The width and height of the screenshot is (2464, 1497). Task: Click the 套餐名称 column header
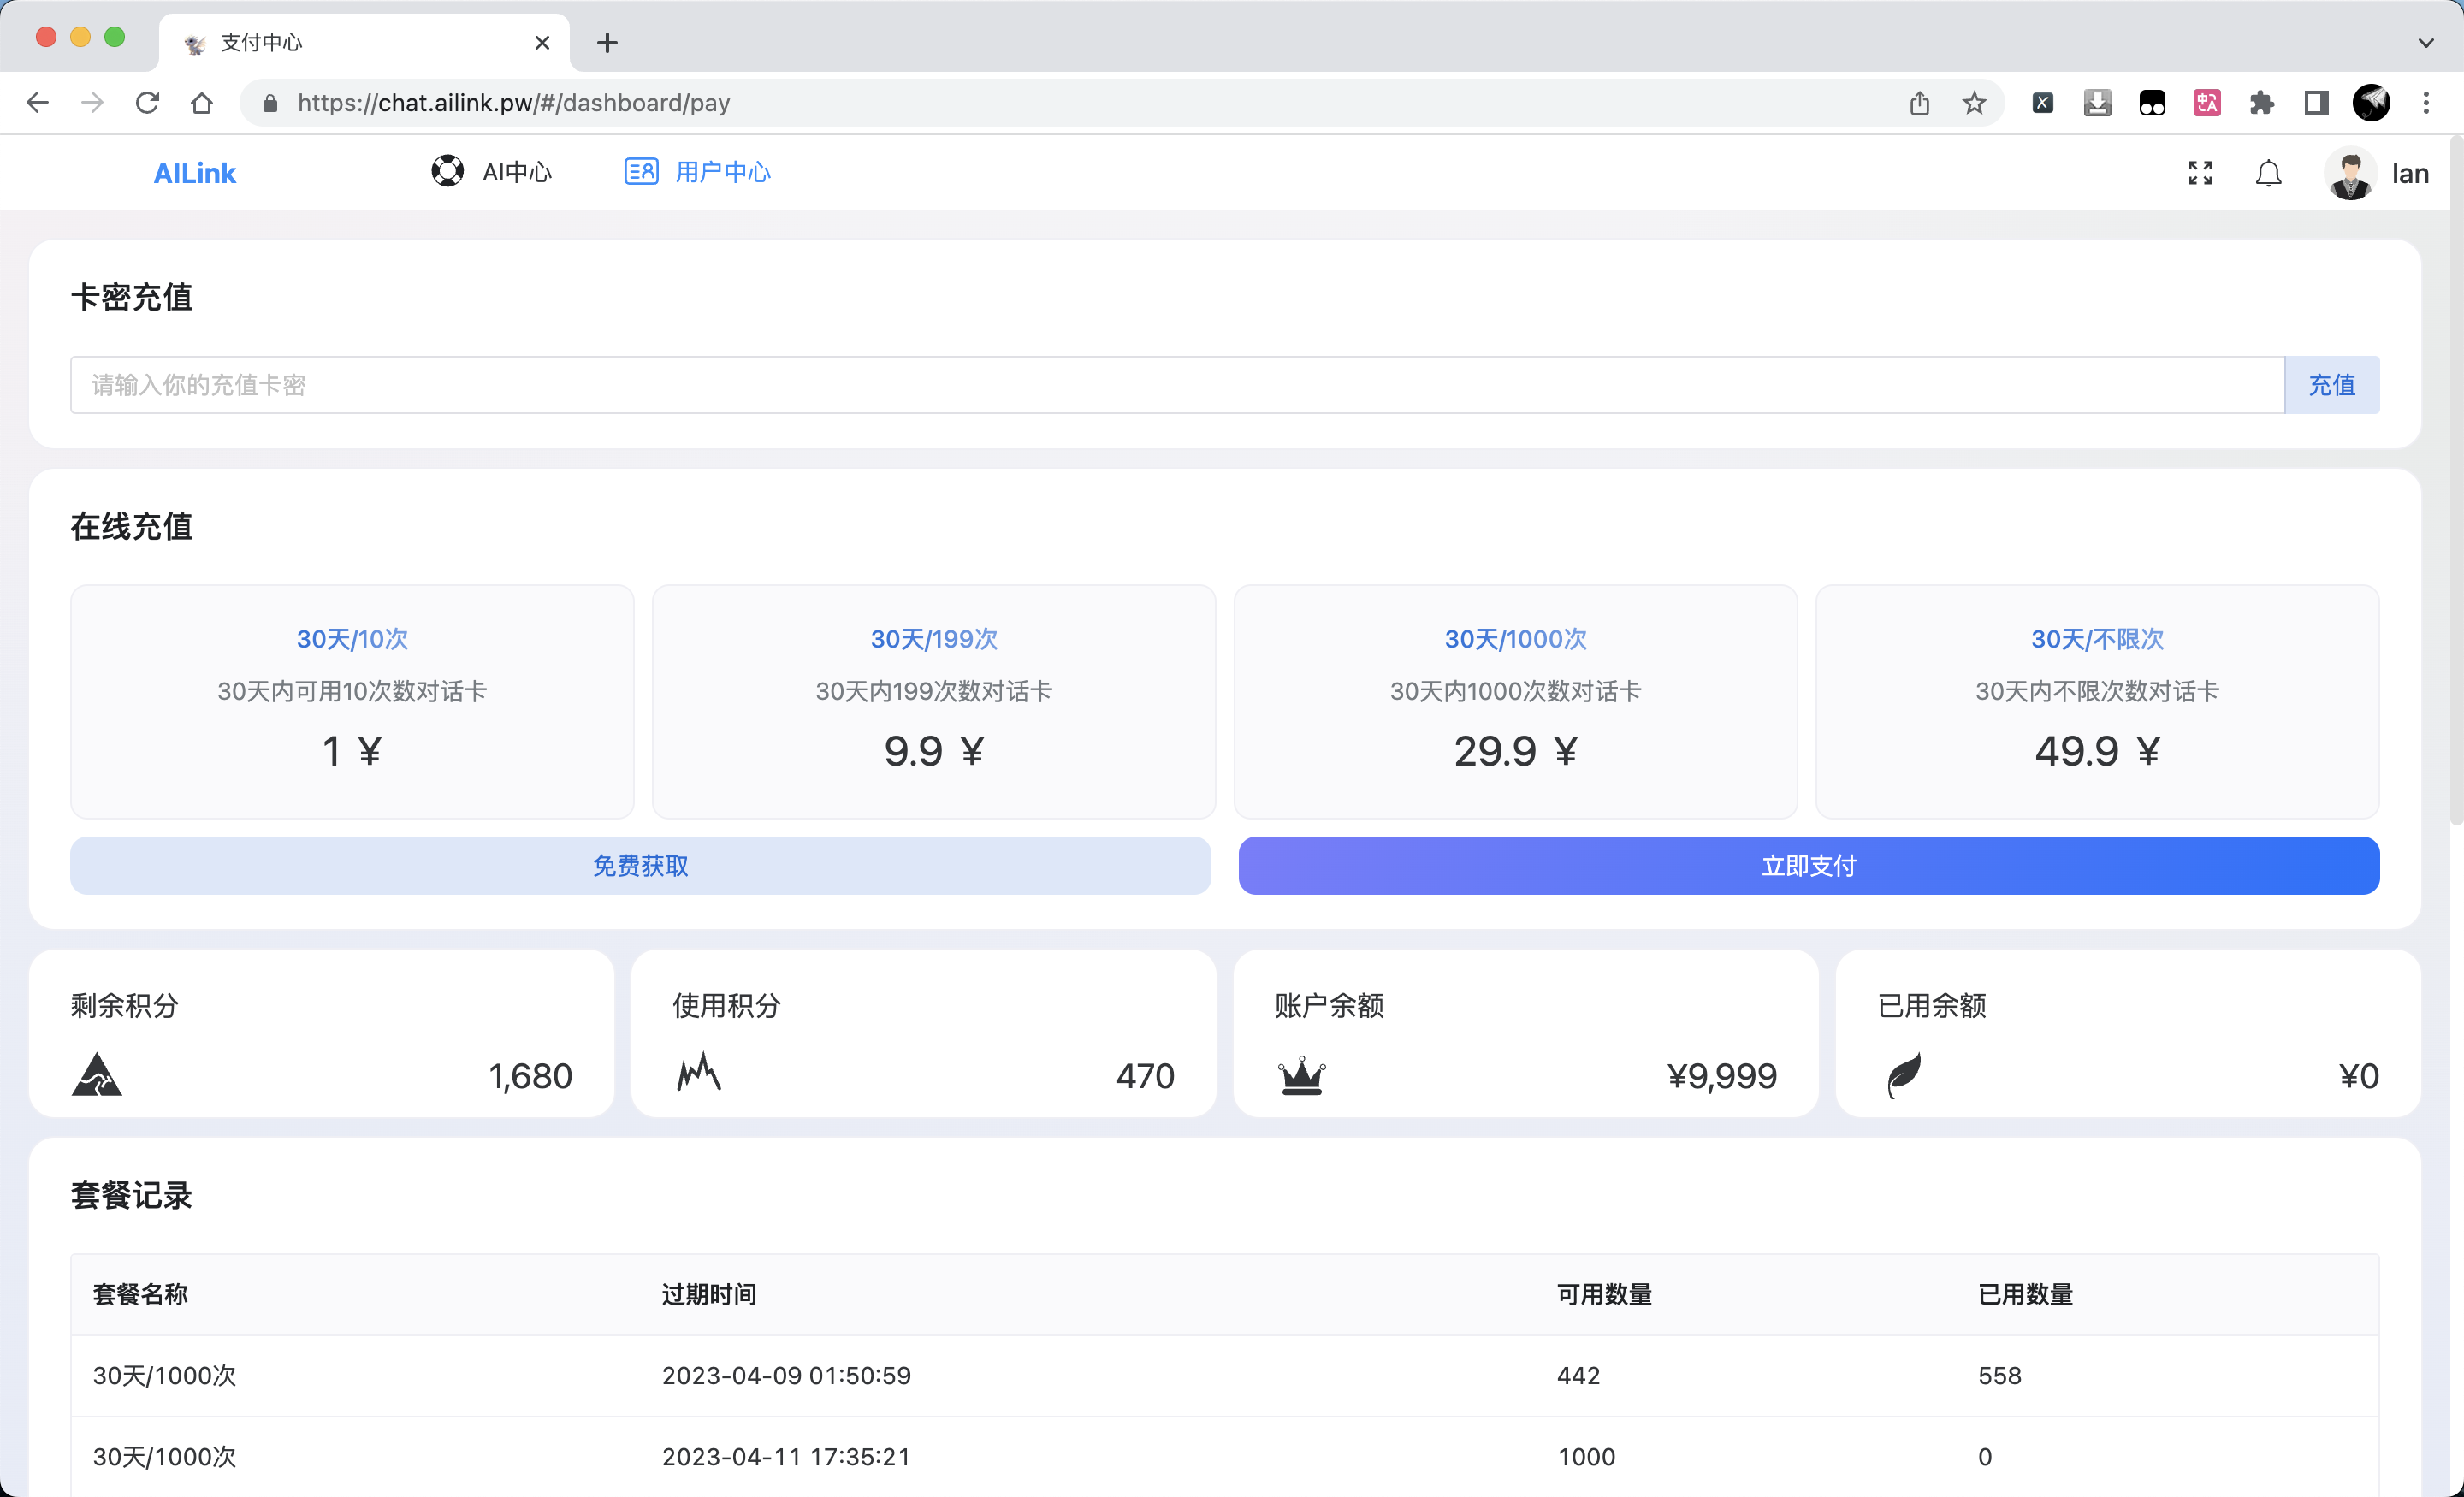coord(140,1294)
